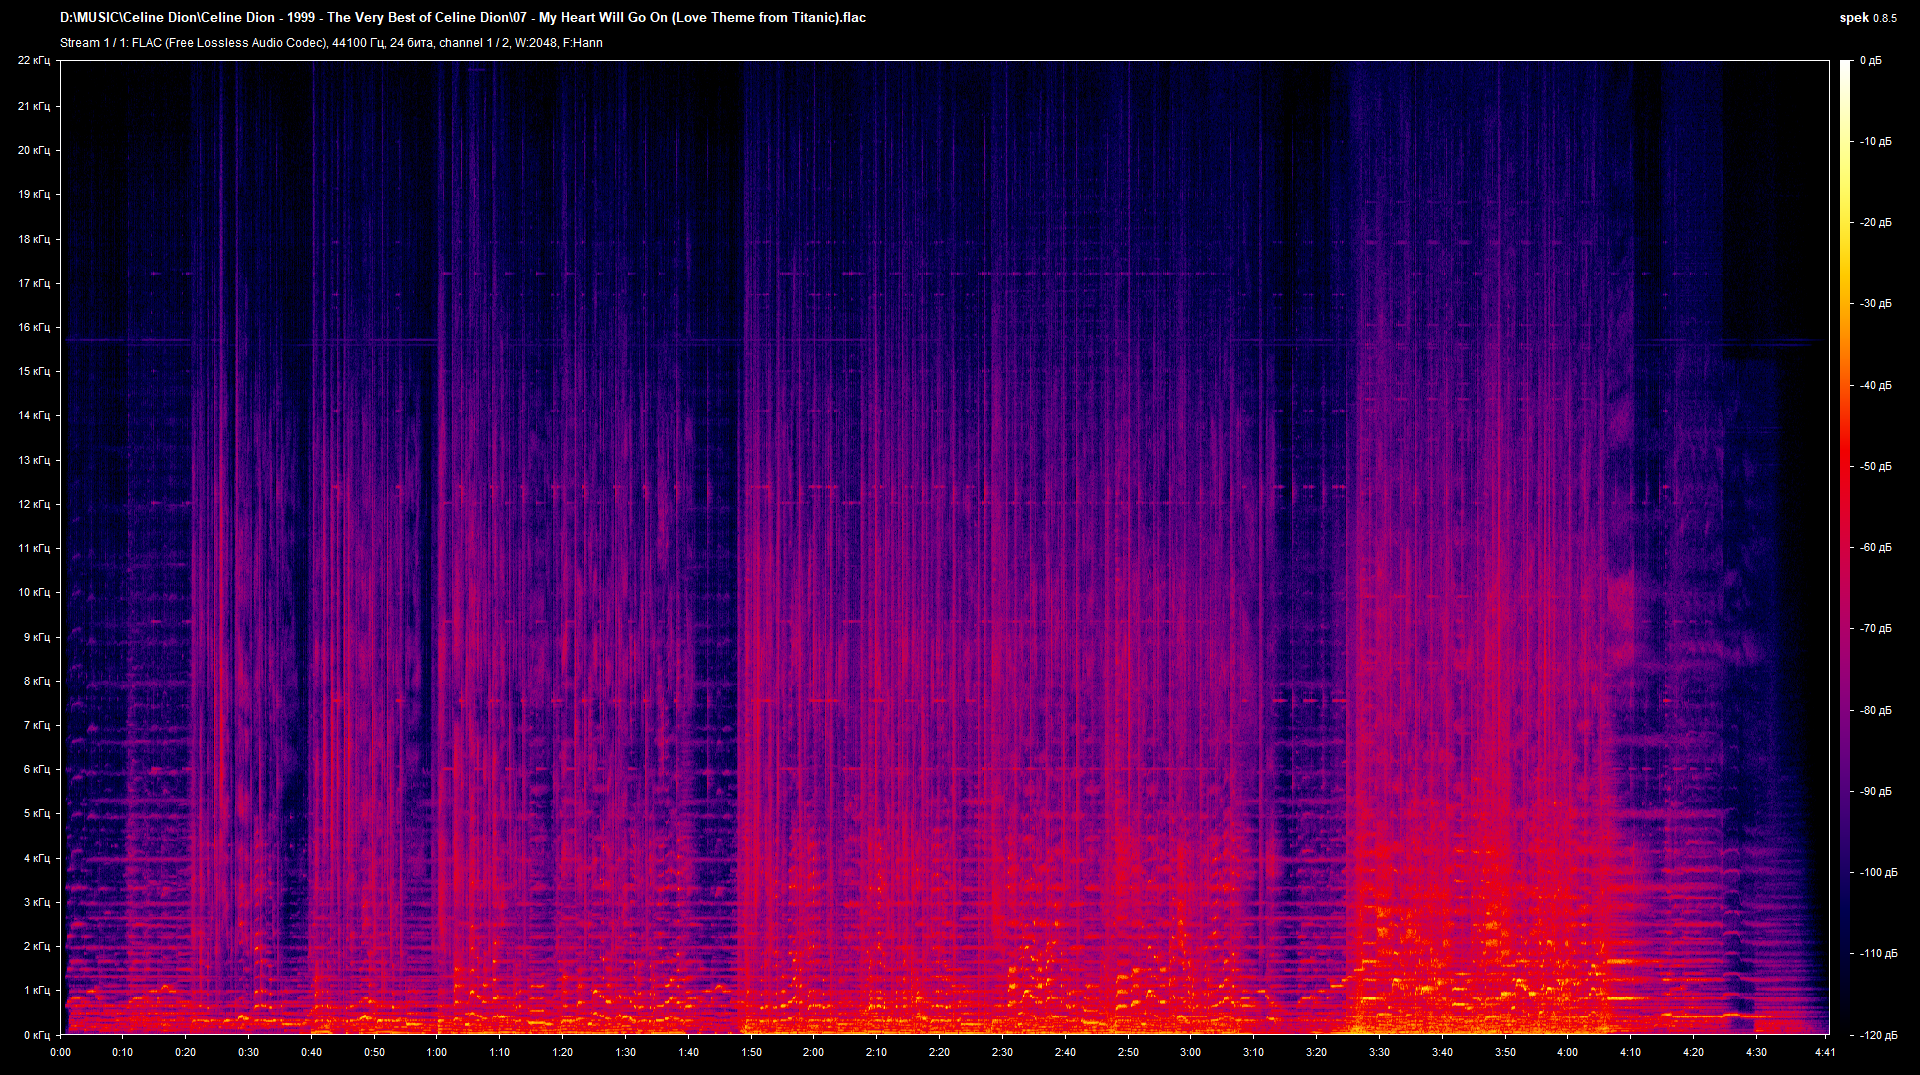Screen dimensions: 1920x1075
Task: Click the 0 кГц frequency axis label
Action: click(x=36, y=1035)
